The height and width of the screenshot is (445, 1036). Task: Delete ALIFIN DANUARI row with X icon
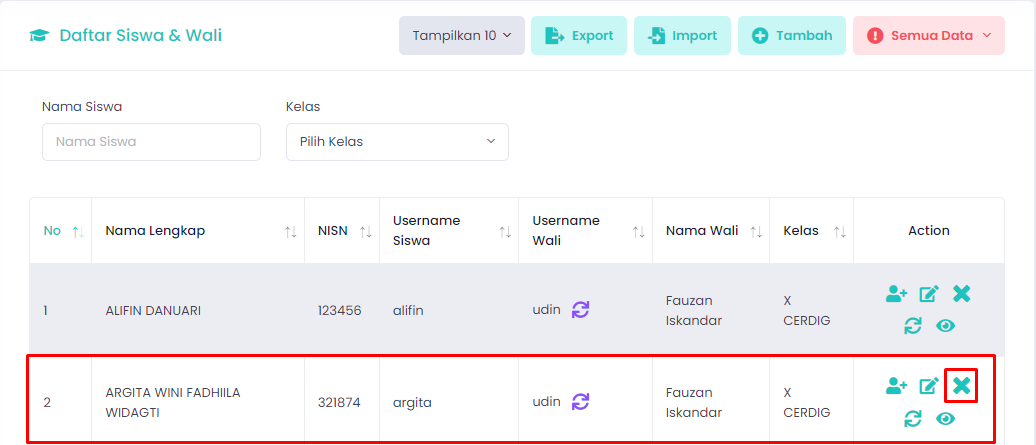961,294
